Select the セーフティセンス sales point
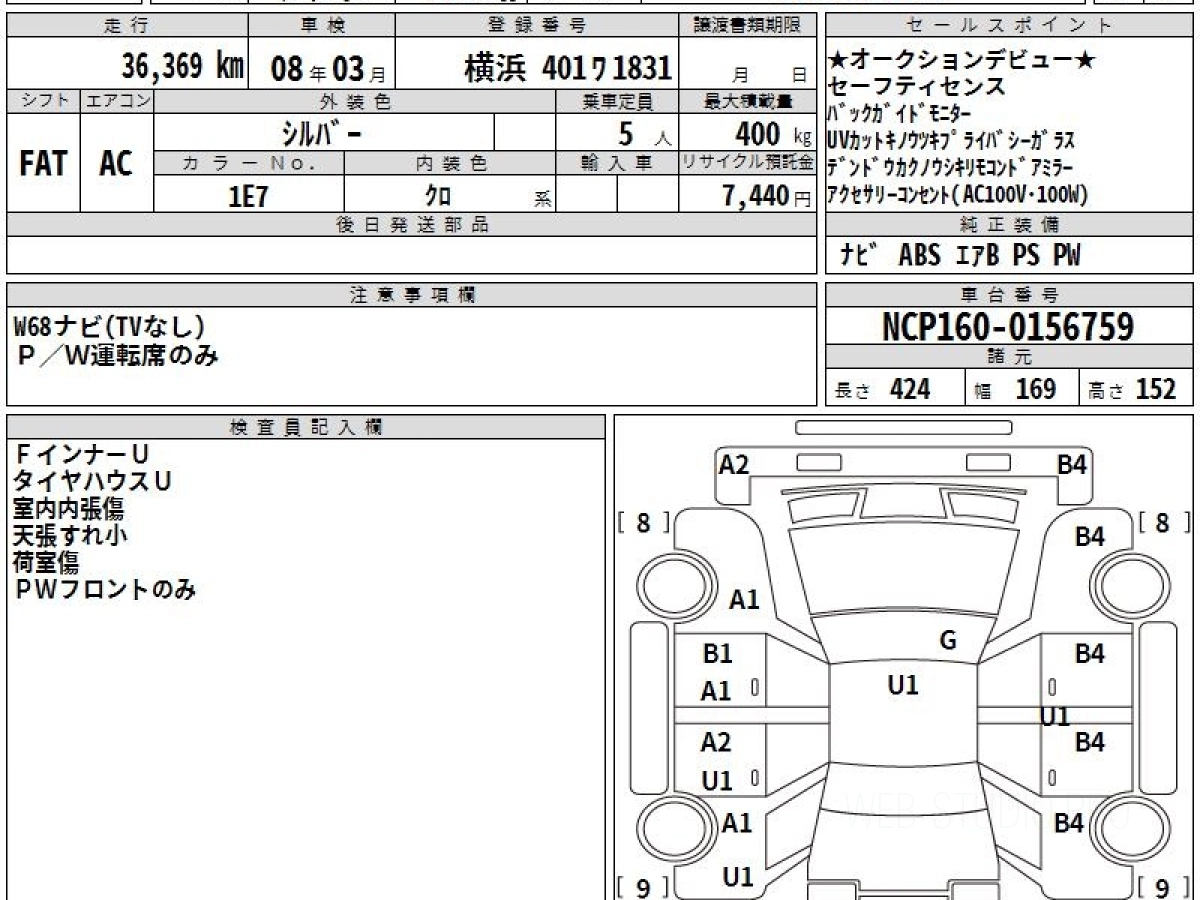Viewport: 1200px width, 900px height. pyautogui.click(x=918, y=86)
